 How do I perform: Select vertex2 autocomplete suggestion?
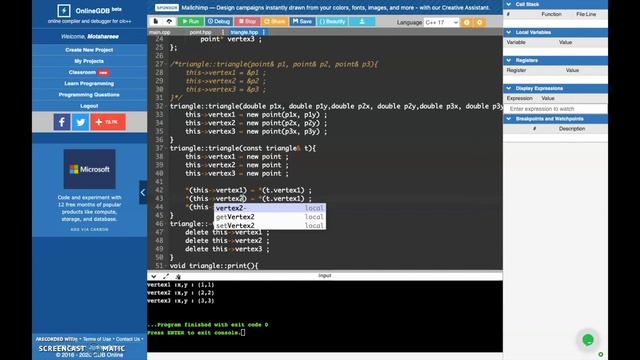tap(269, 208)
